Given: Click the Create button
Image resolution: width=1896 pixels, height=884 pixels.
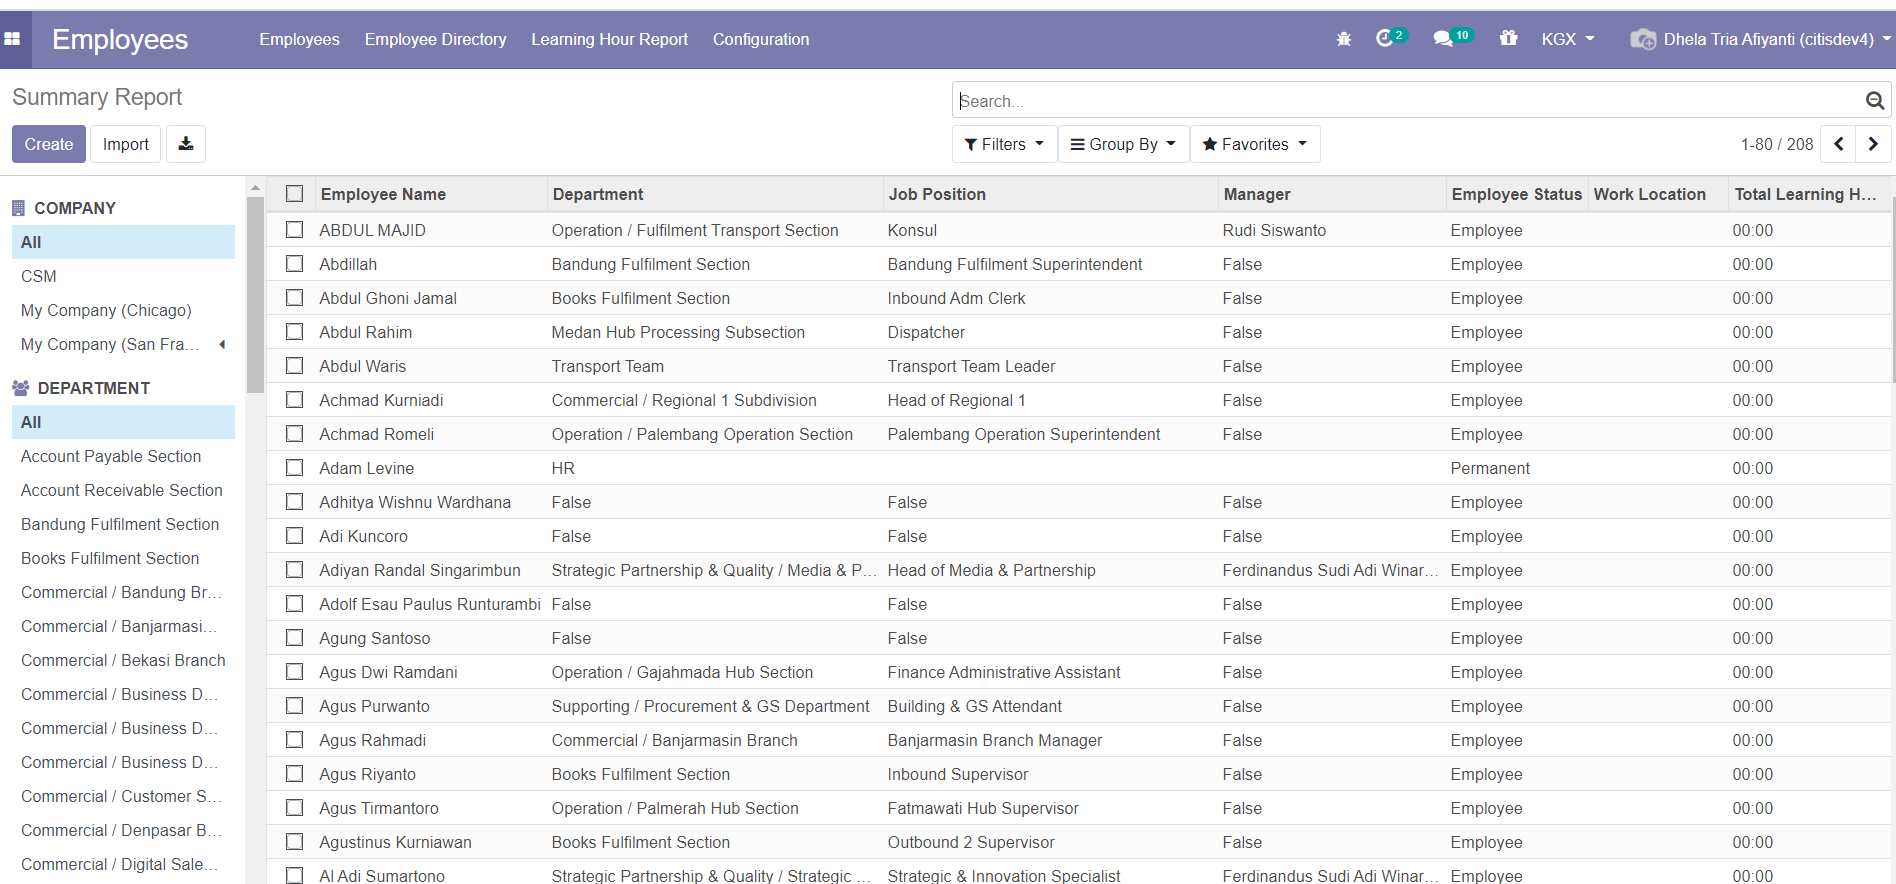Looking at the screenshot, I should (49, 144).
